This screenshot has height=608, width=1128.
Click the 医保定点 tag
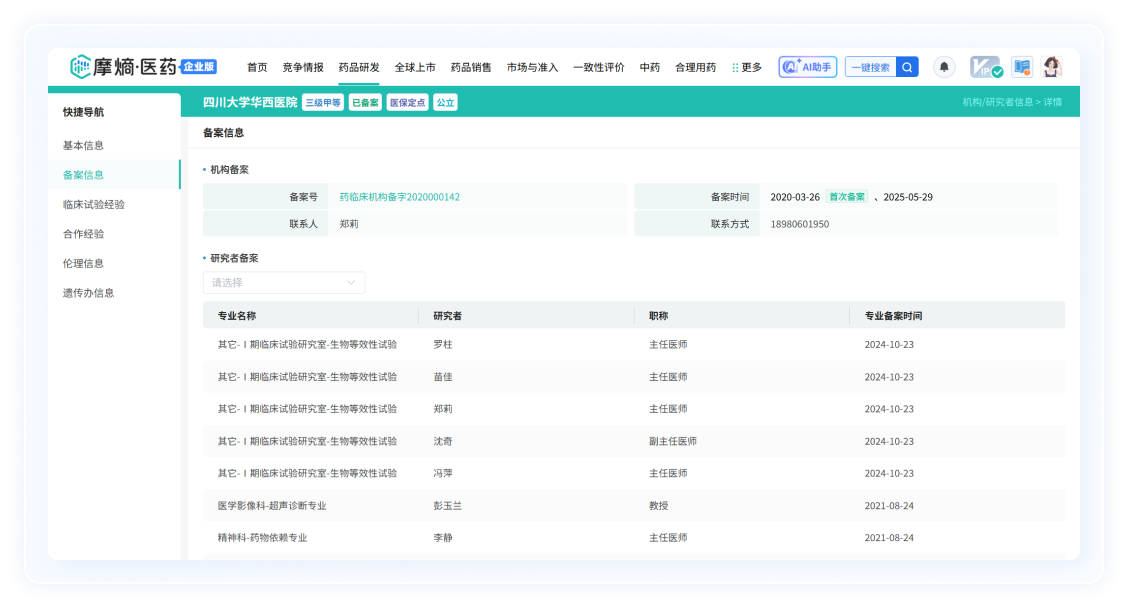point(408,102)
